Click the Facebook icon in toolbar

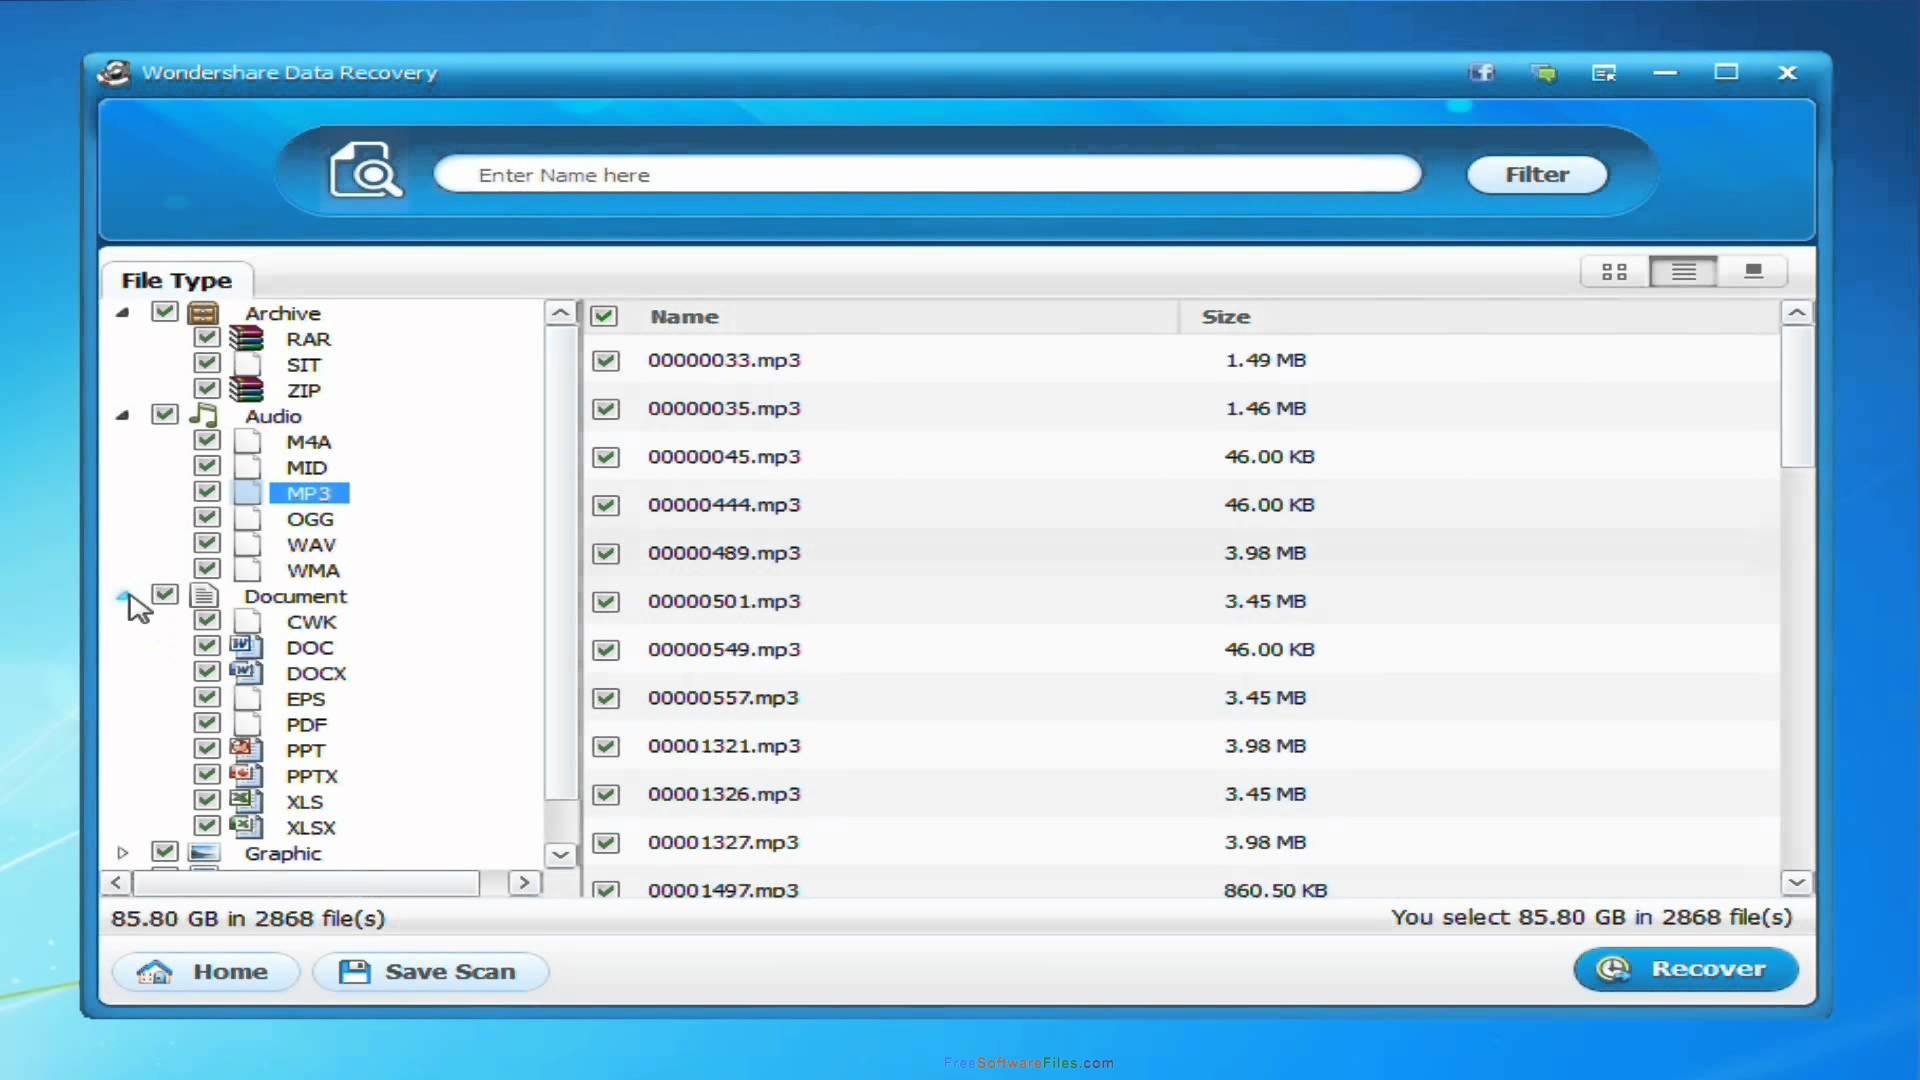(1482, 73)
